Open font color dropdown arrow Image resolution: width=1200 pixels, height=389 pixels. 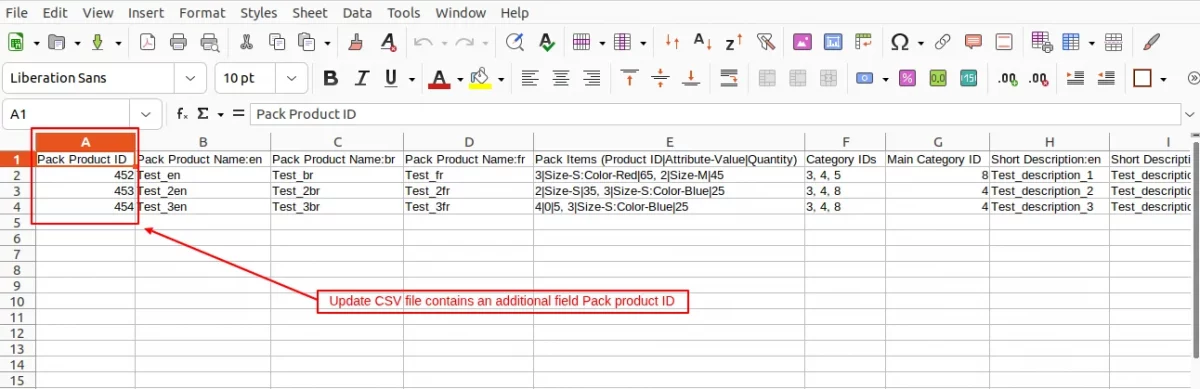click(459, 78)
